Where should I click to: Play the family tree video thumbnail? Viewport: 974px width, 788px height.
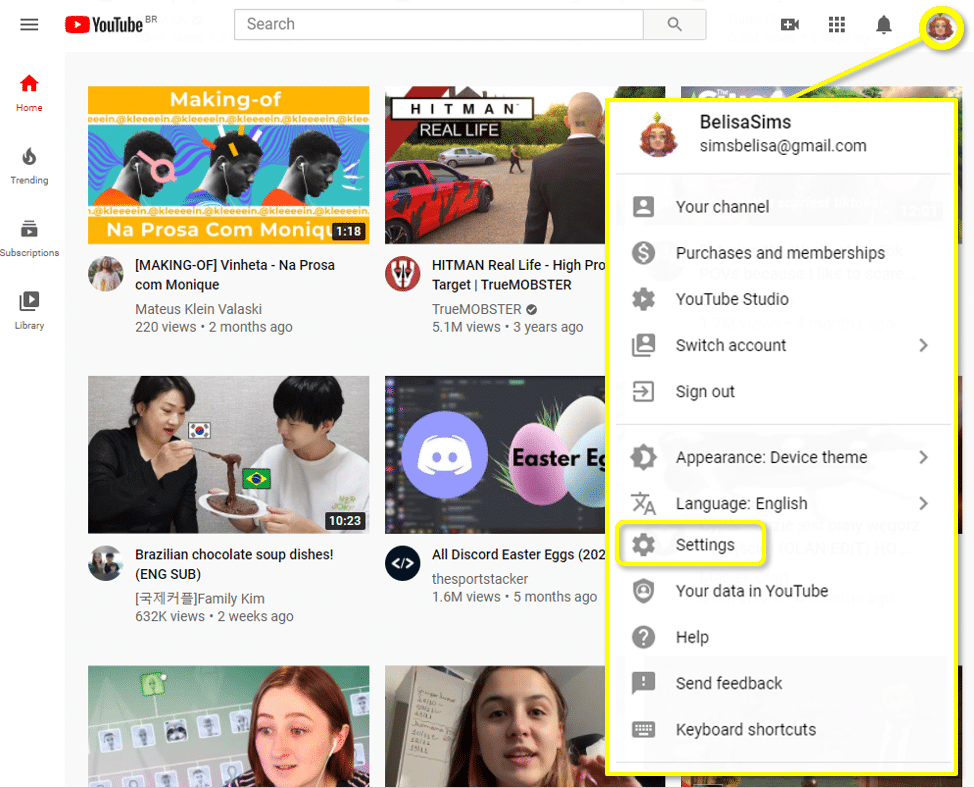(229, 727)
